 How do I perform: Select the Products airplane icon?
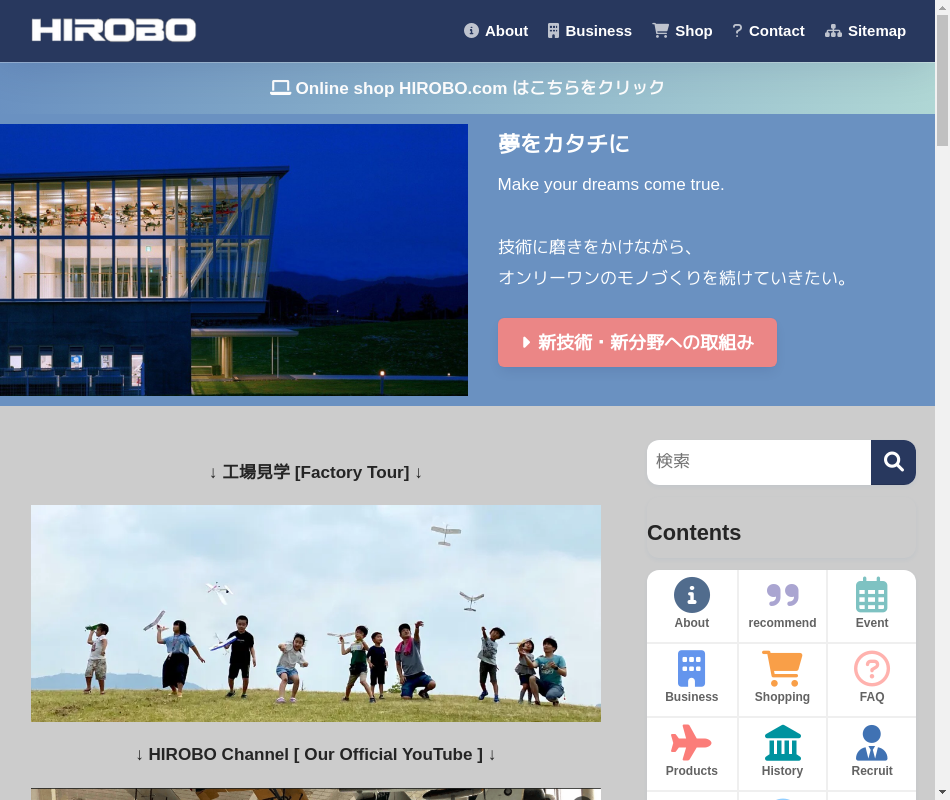pyautogui.click(x=691, y=744)
